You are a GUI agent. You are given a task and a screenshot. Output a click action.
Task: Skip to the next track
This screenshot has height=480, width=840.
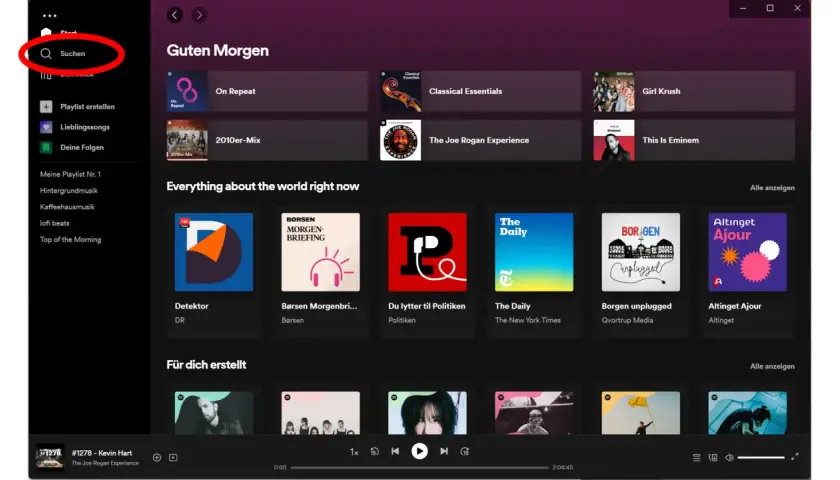(x=444, y=451)
